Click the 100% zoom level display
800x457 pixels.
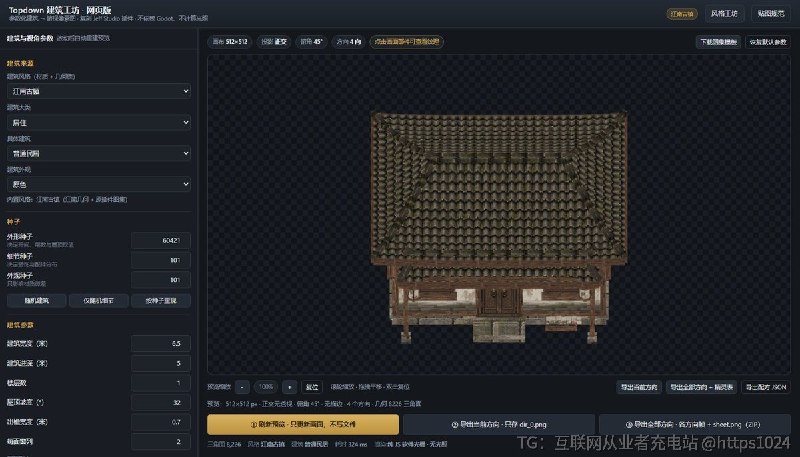tap(265, 387)
